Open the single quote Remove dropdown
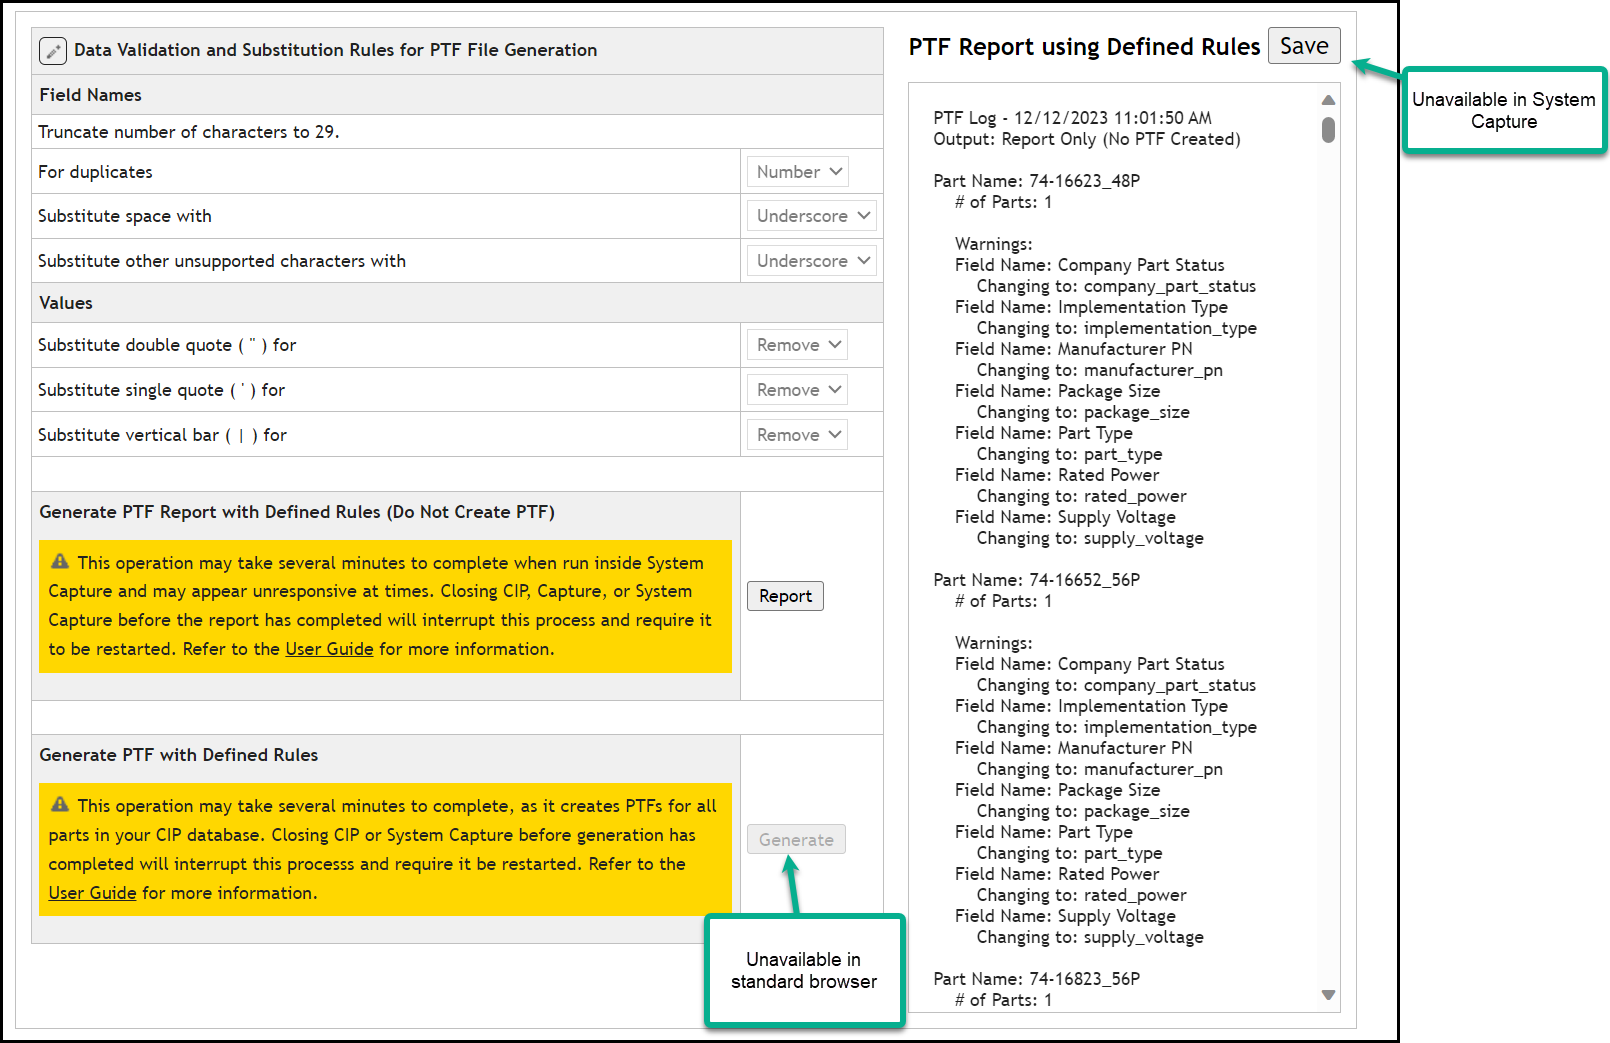 (796, 389)
